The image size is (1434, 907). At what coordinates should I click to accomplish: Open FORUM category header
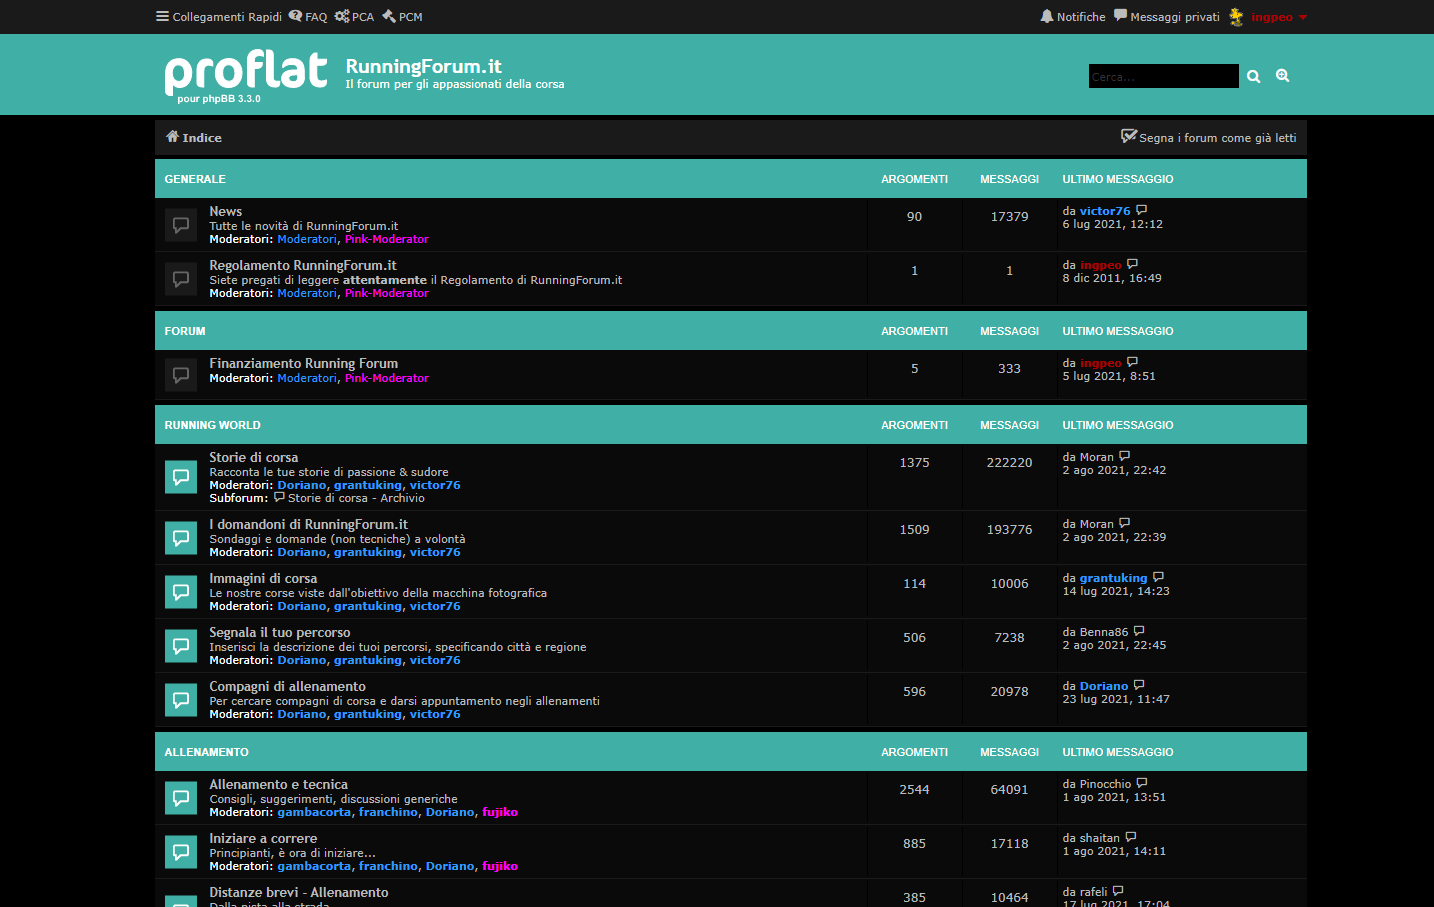[185, 331]
